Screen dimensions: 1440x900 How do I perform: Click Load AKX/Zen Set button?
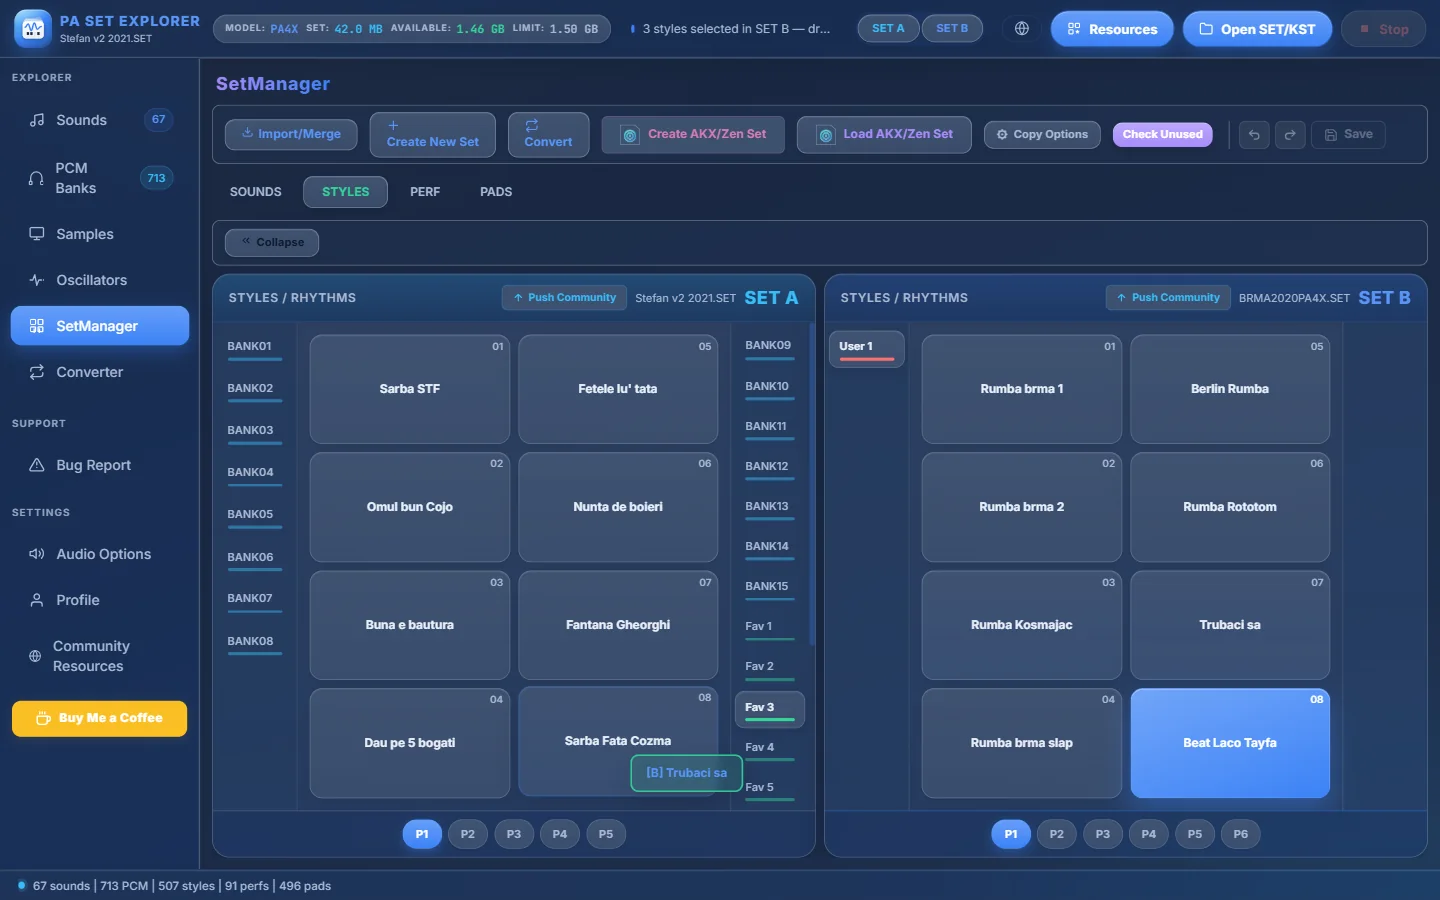(884, 135)
